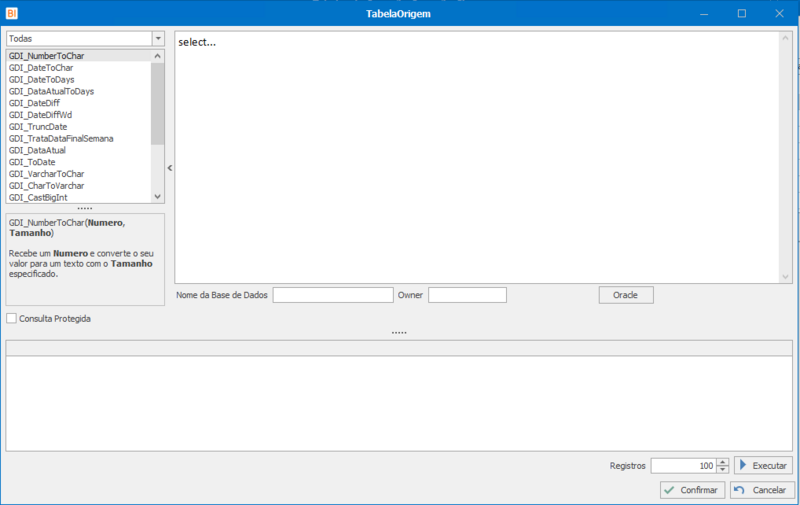Select GDI_TruncDate function
The height and width of the screenshot is (505, 800).
pyautogui.click(x=80, y=127)
